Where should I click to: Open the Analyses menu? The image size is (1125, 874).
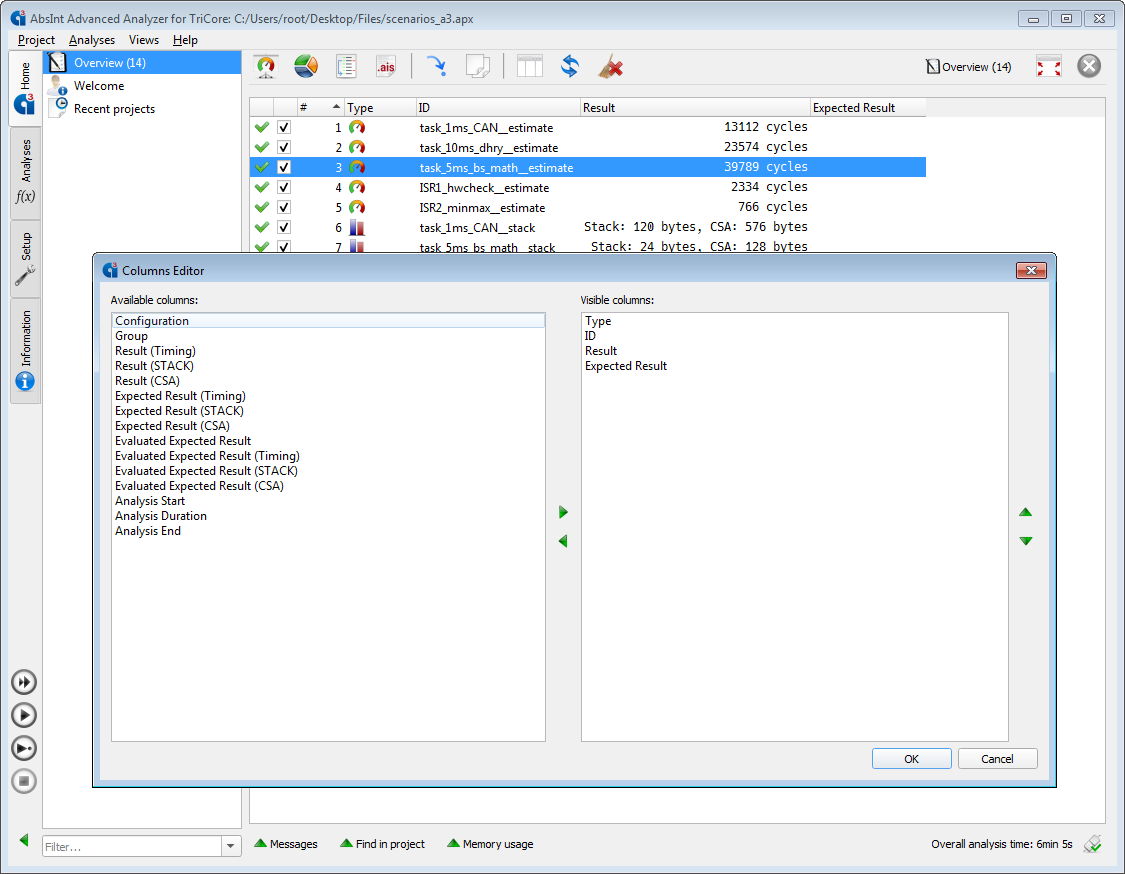coord(92,40)
